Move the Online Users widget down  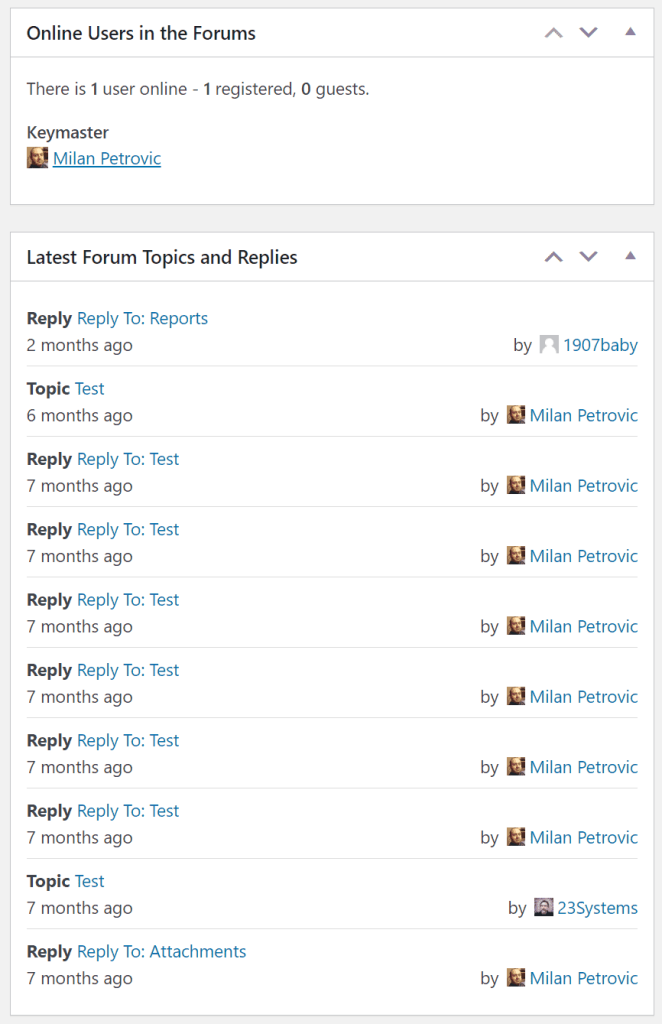pyautogui.click(x=588, y=32)
